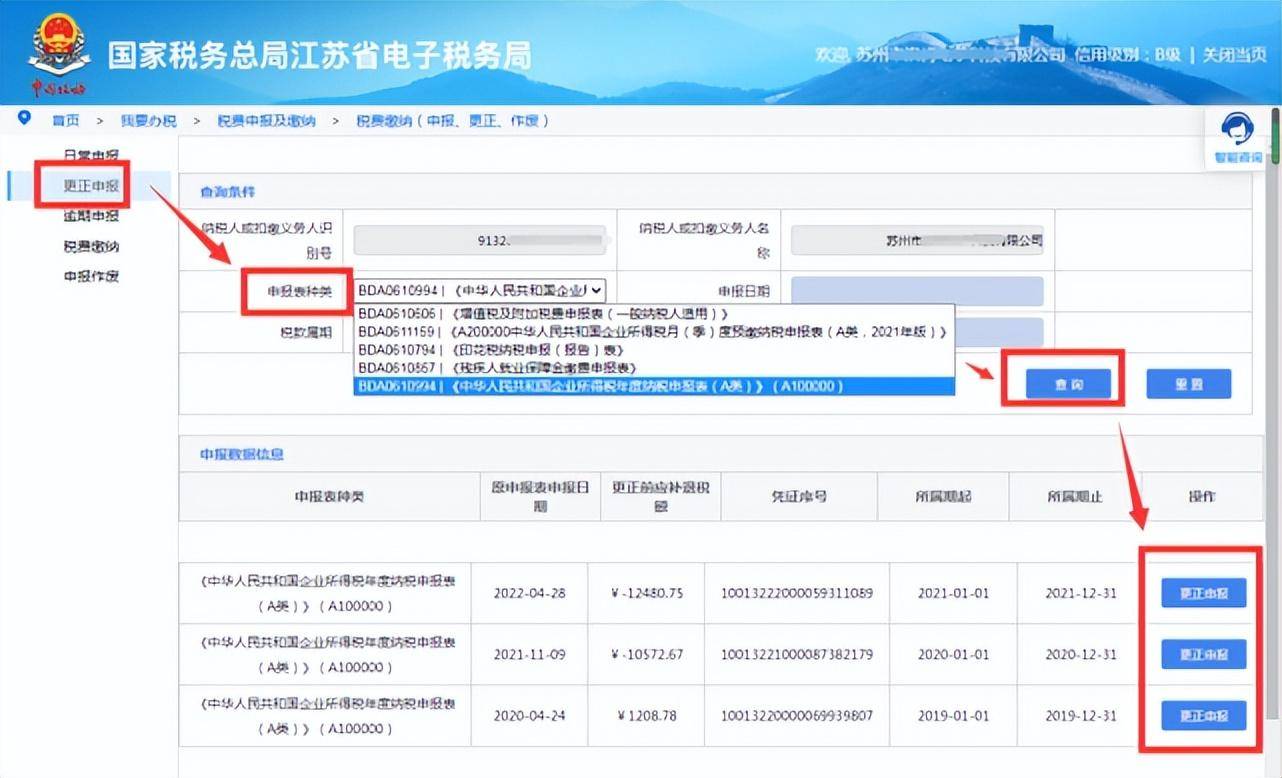
Task: Click voucher number 10013220000069939807
Action: [x=796, y=716]
